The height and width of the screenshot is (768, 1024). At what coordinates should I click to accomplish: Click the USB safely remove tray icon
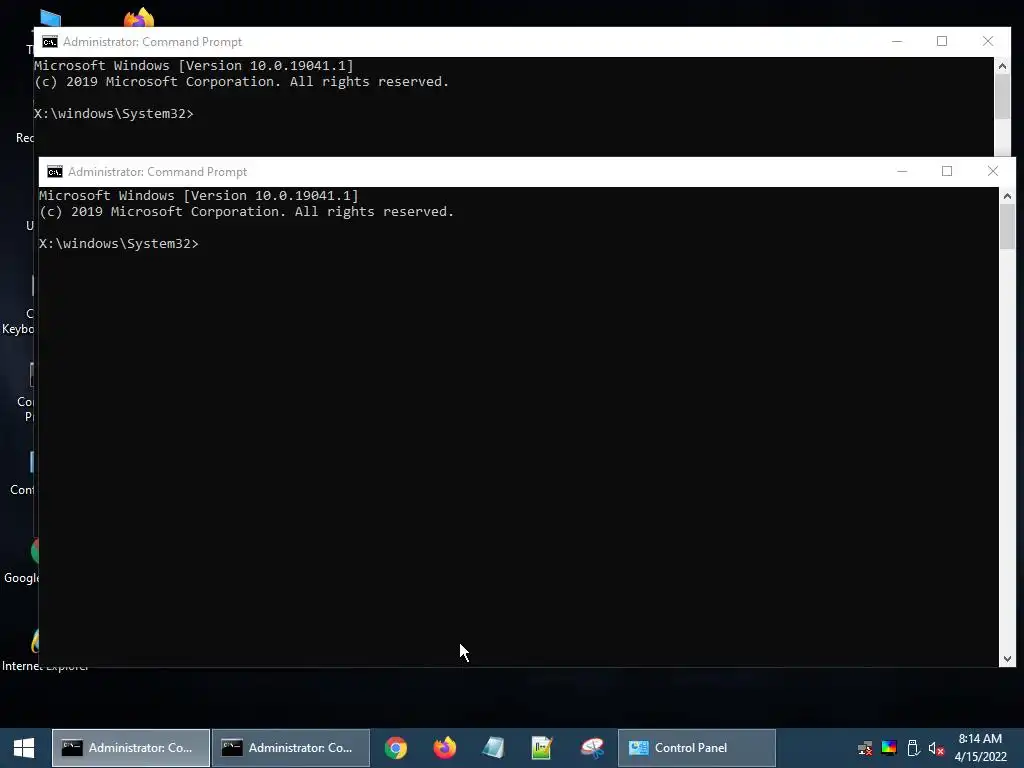tap(913, 748)
